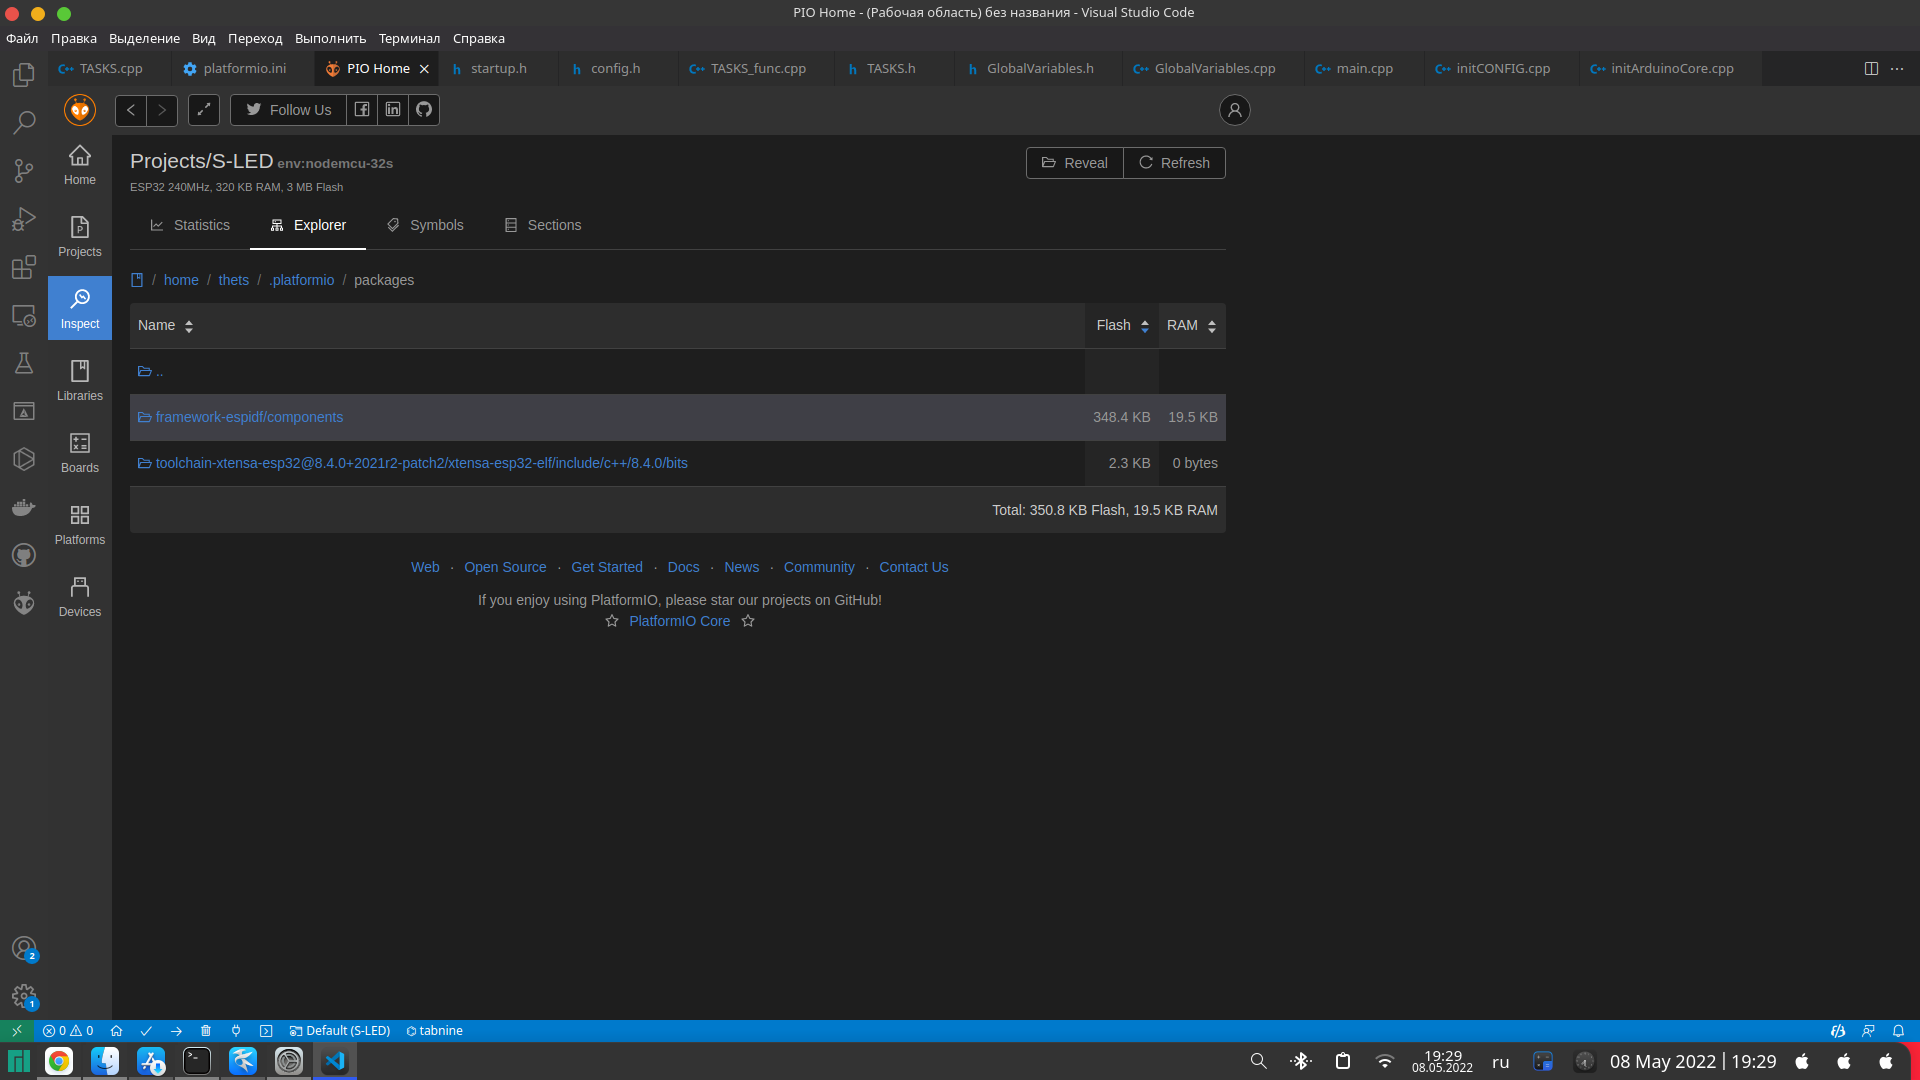The image size is (1920, 1080).
Task: Open Chrome from the taskbar
Action: click(59, 1061)
